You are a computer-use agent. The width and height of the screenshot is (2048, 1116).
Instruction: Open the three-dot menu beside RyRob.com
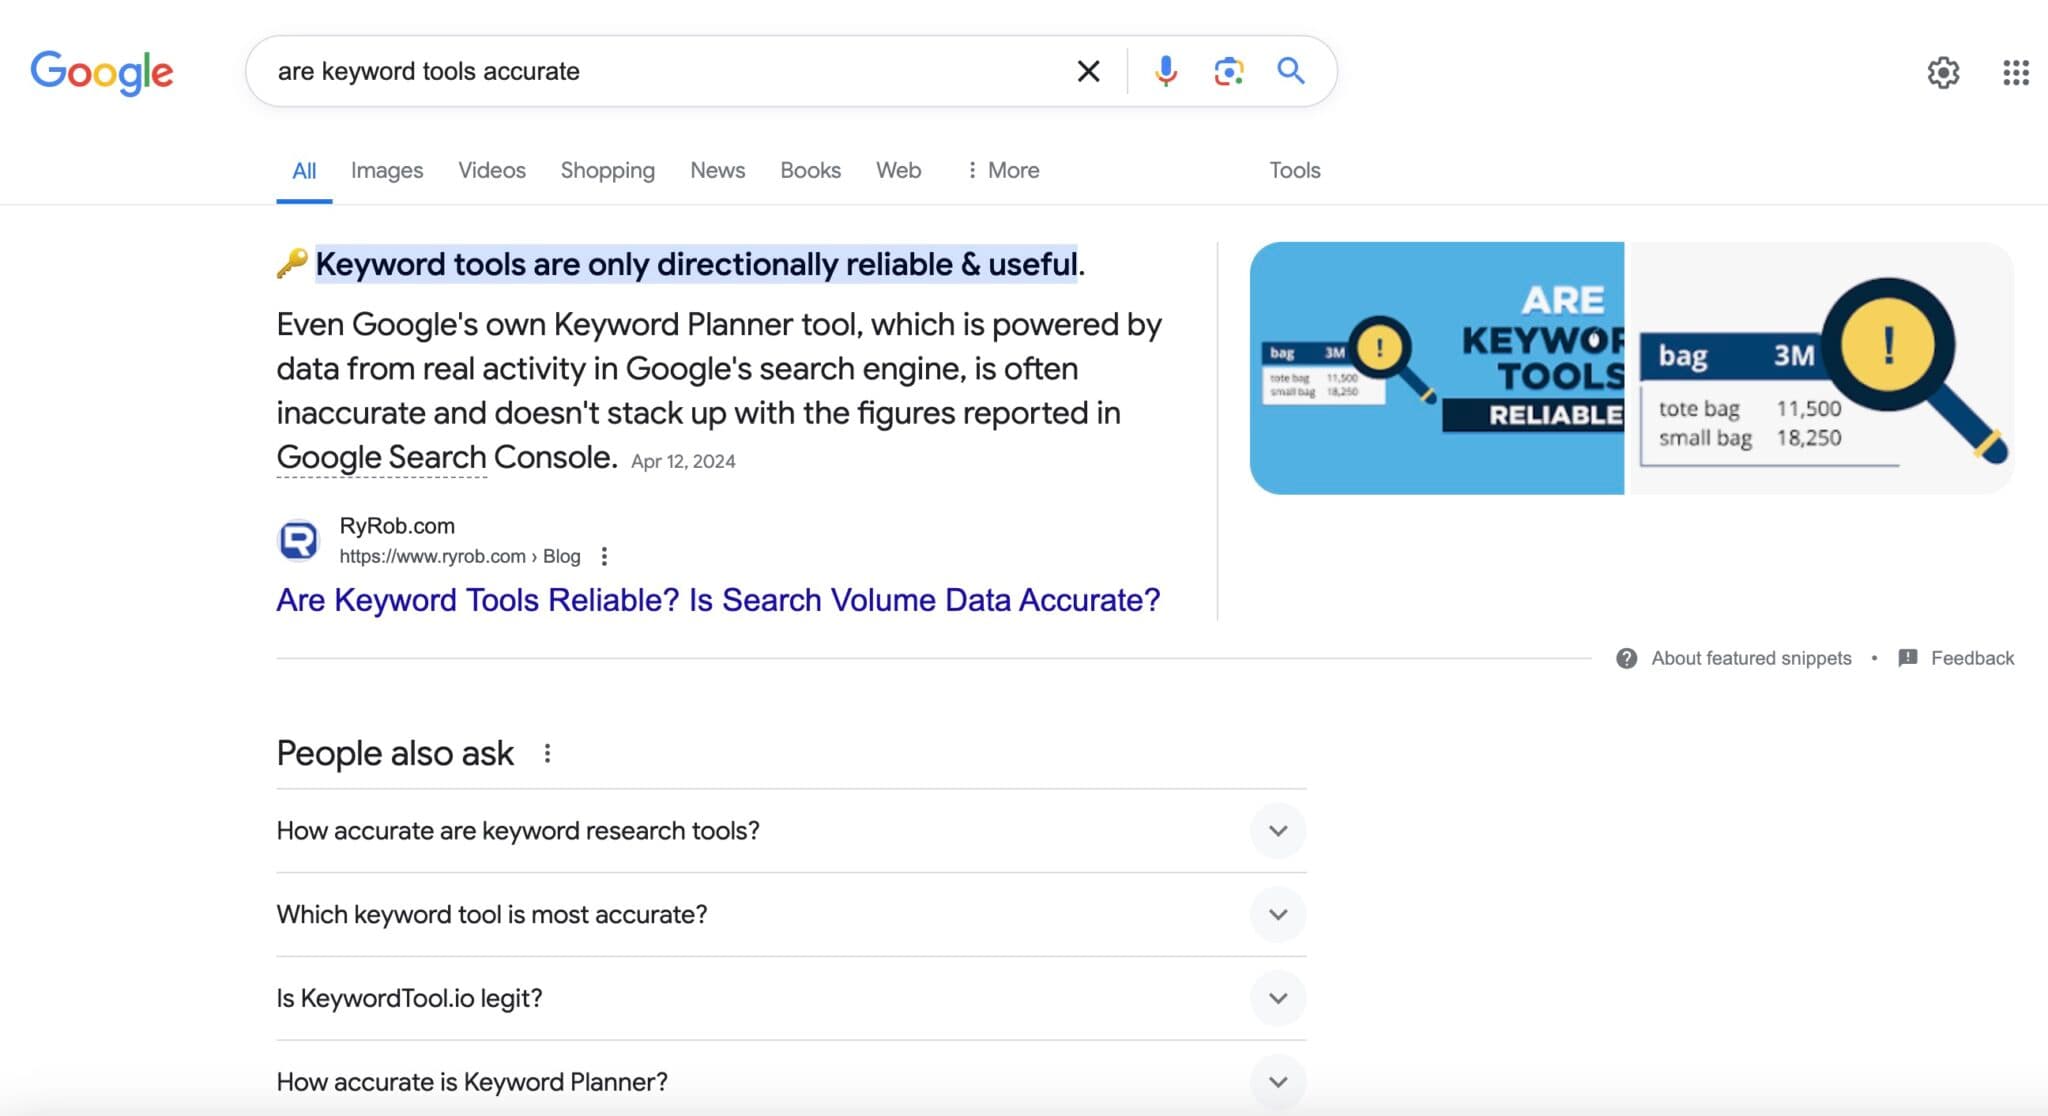[604, 556]
